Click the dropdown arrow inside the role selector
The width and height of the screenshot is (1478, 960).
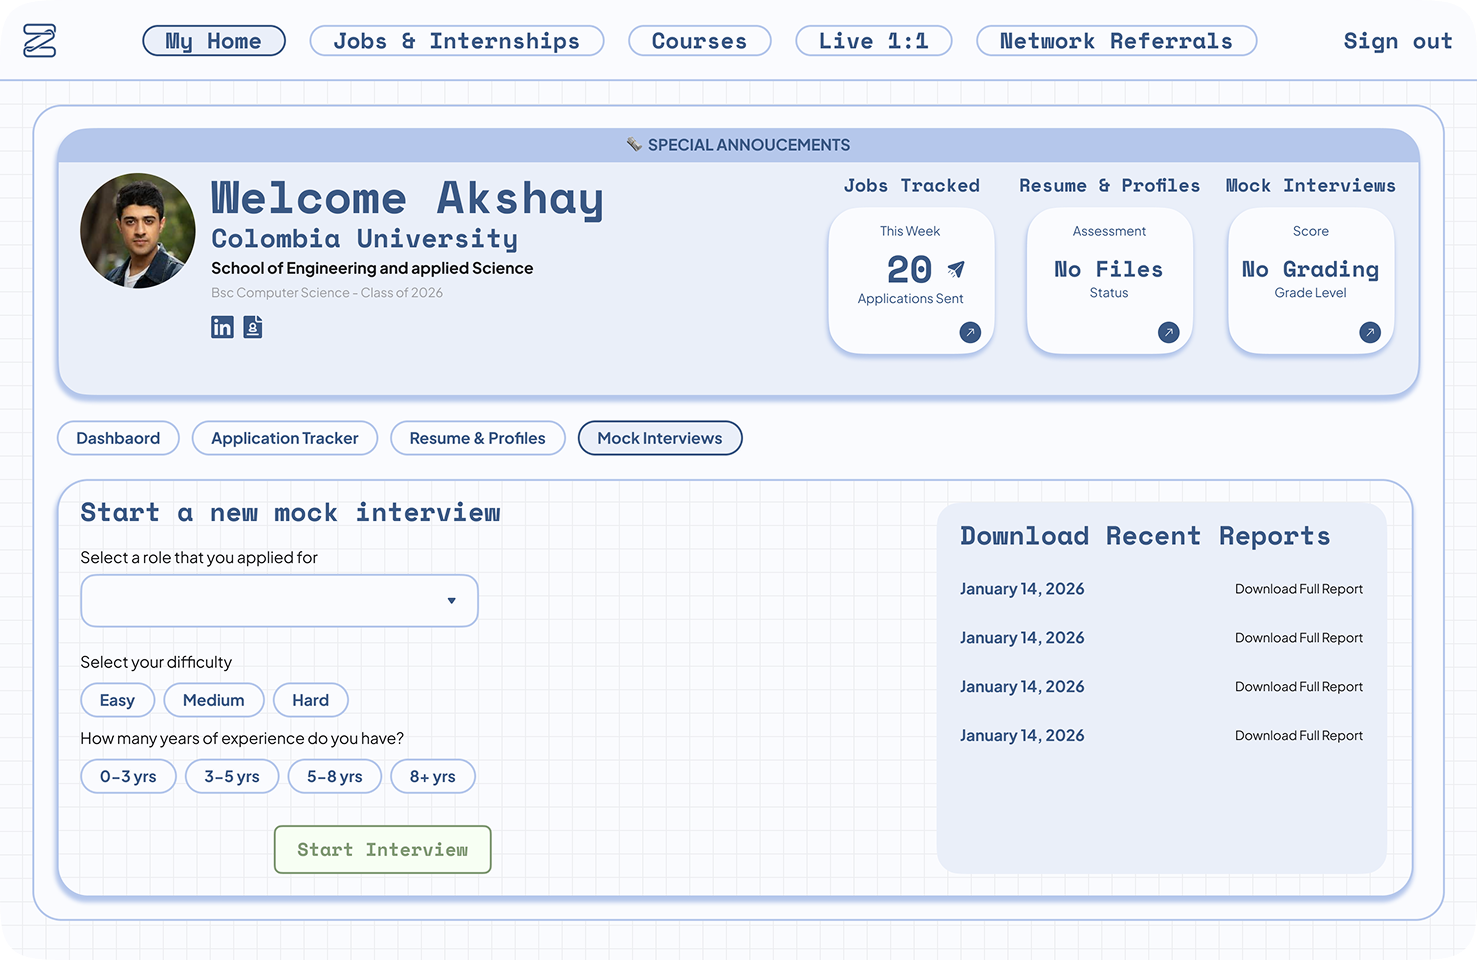[x=452, y=600]
